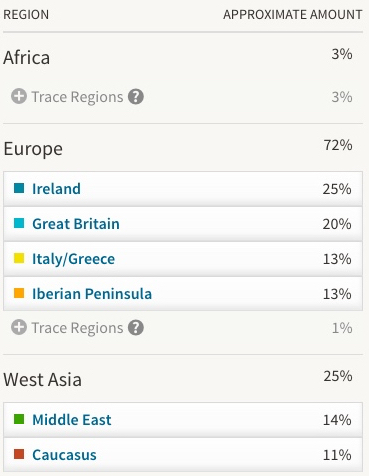Open help icon beside Europe Trace Regions
This screenshot has width=369, height=476.
[x=136, y=328]
